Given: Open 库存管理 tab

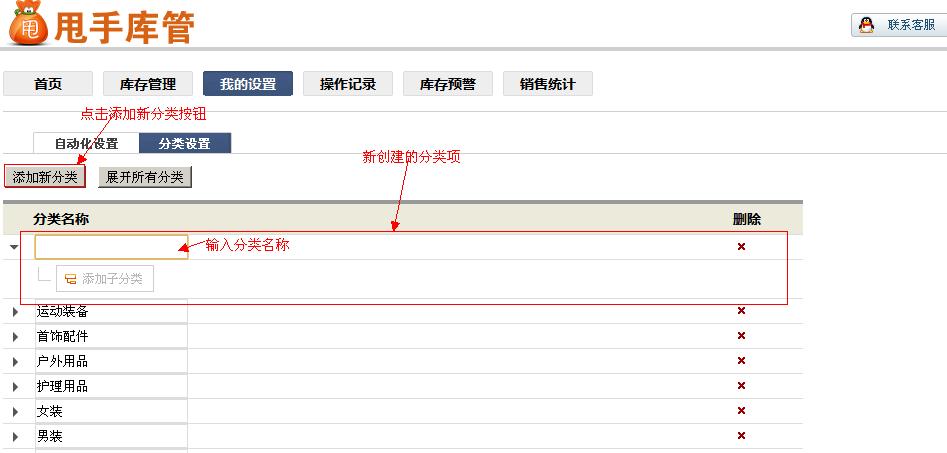Looking at the screenshot, I should [148, 84].
